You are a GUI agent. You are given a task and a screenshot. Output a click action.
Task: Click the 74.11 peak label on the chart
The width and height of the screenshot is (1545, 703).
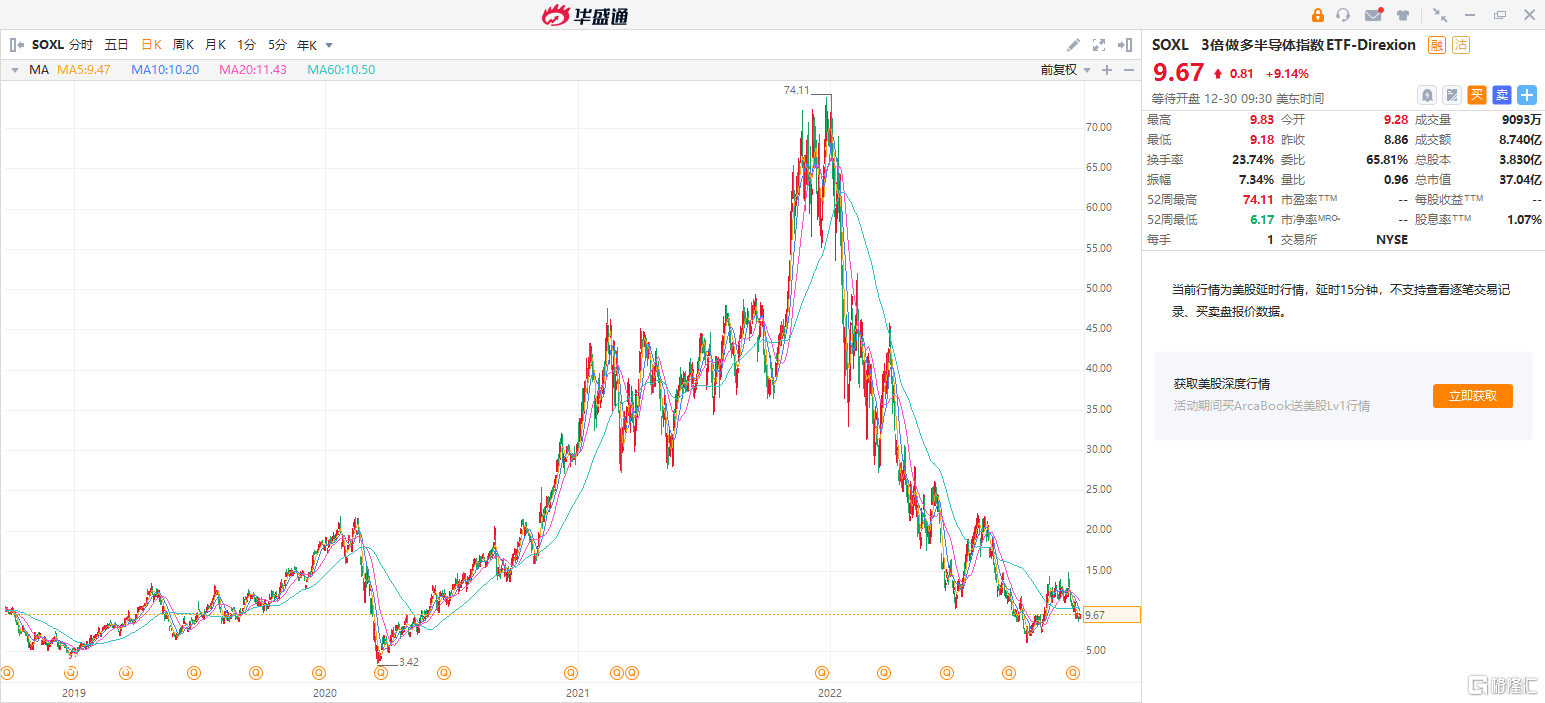coord(796,90)
